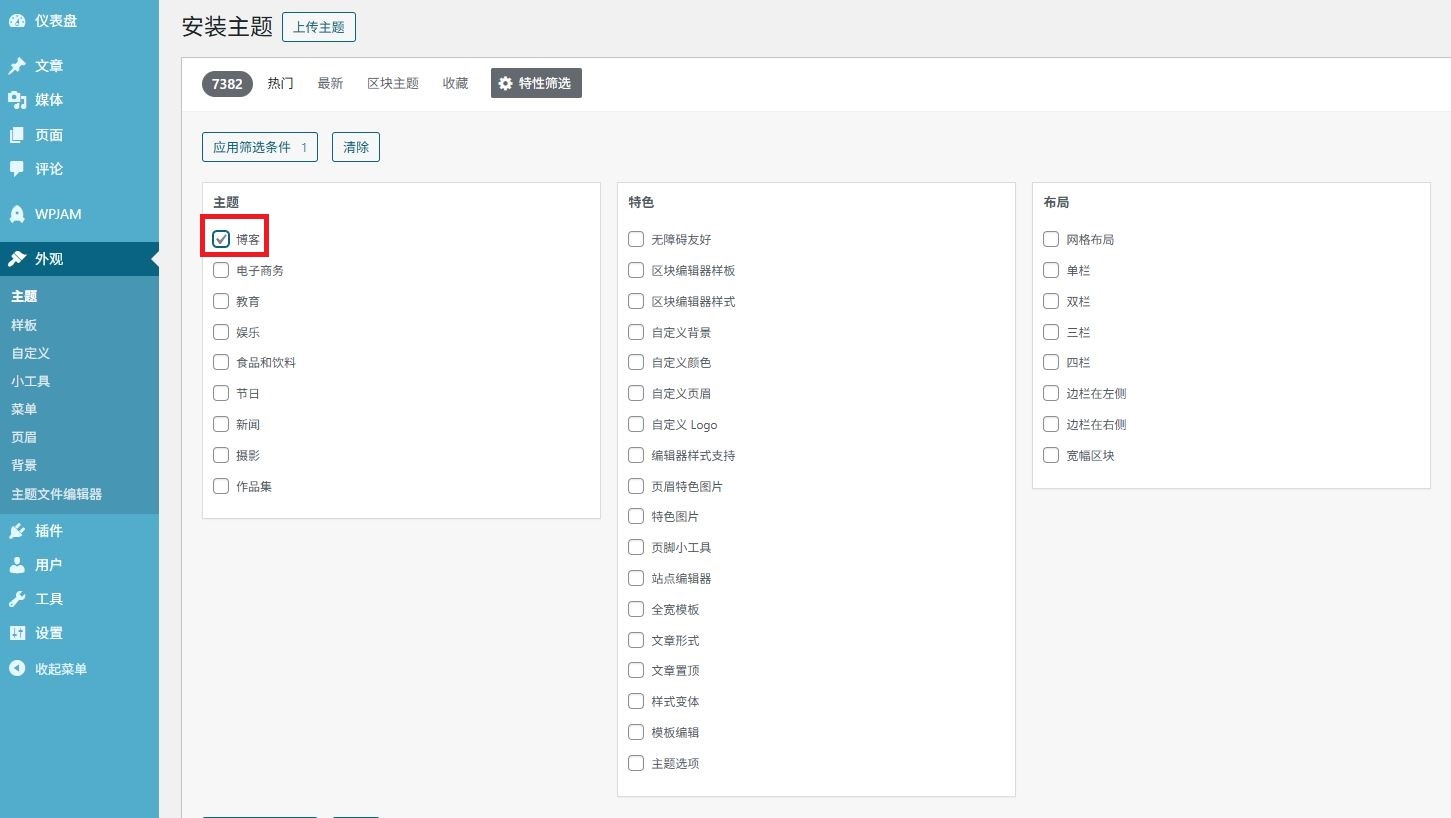Enable the 区块编辑器样式 checkbox

636,301
